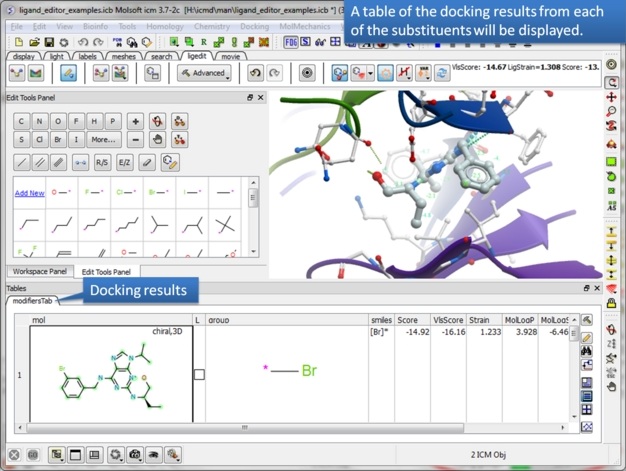Screen dimensions: 626x471
Task: Click the Add New link
Action: 29,193
